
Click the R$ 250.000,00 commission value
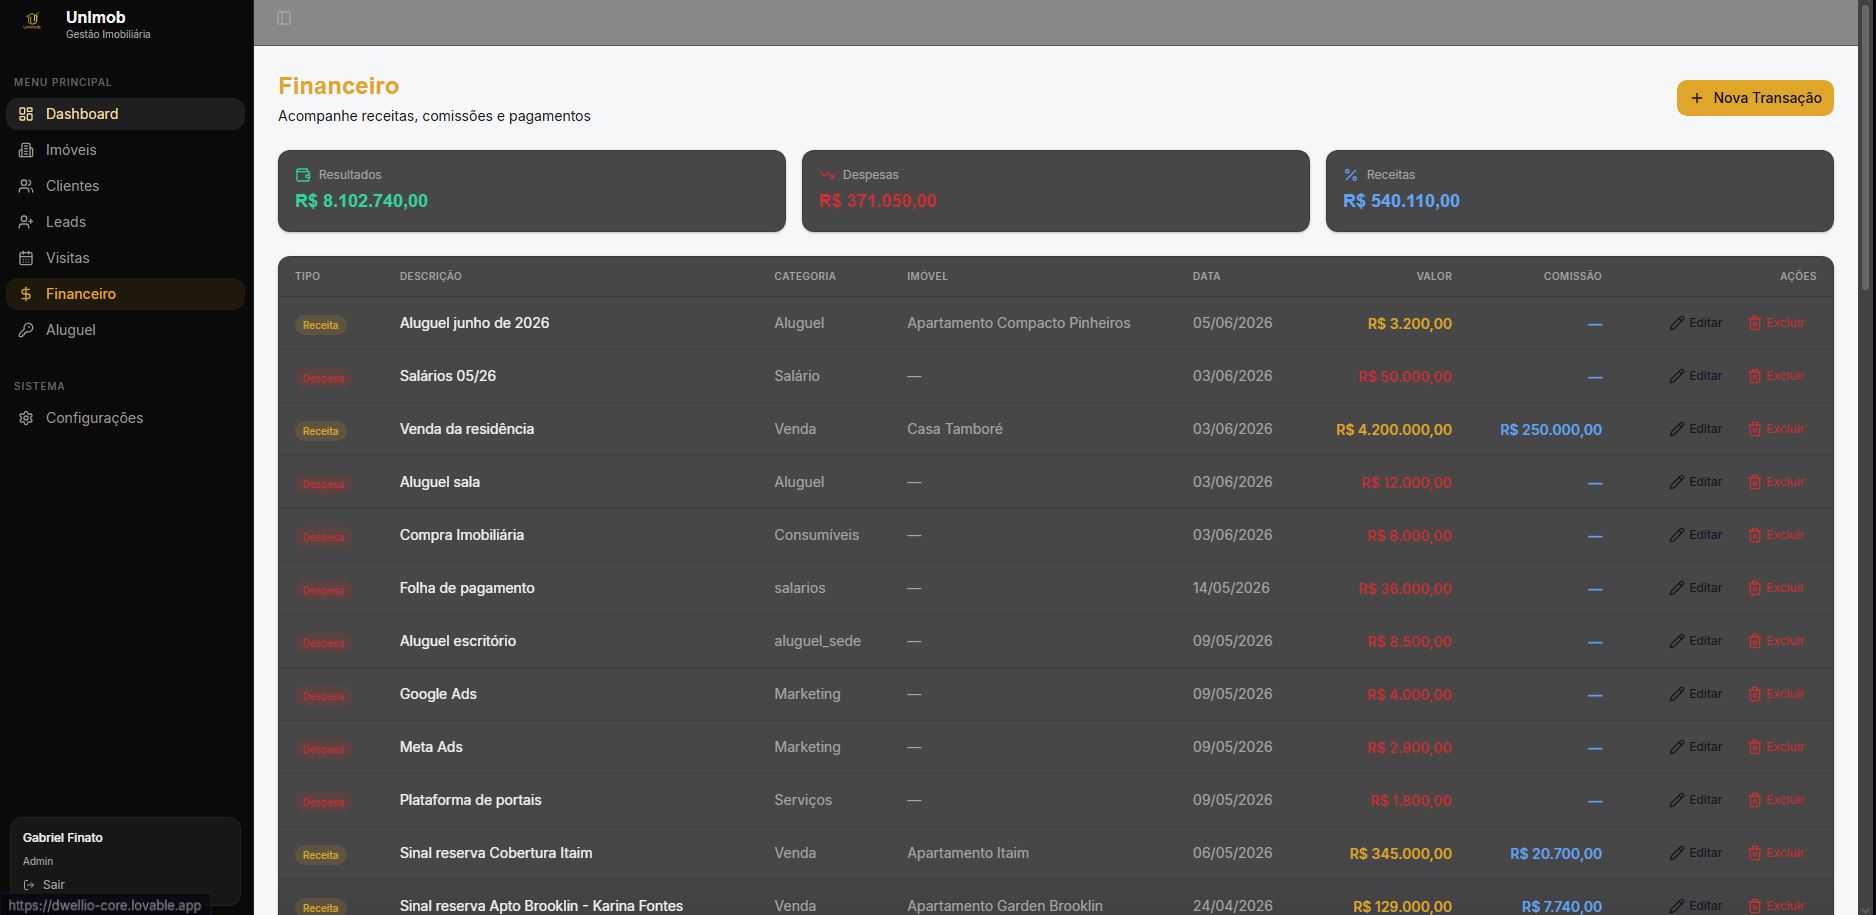click(1551, 430)
